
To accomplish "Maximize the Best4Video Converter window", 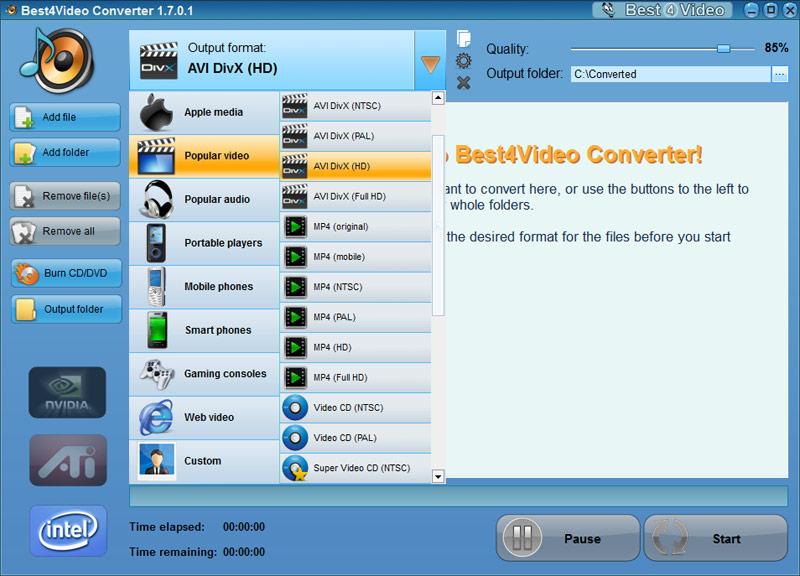I will (x=770, y=10).
